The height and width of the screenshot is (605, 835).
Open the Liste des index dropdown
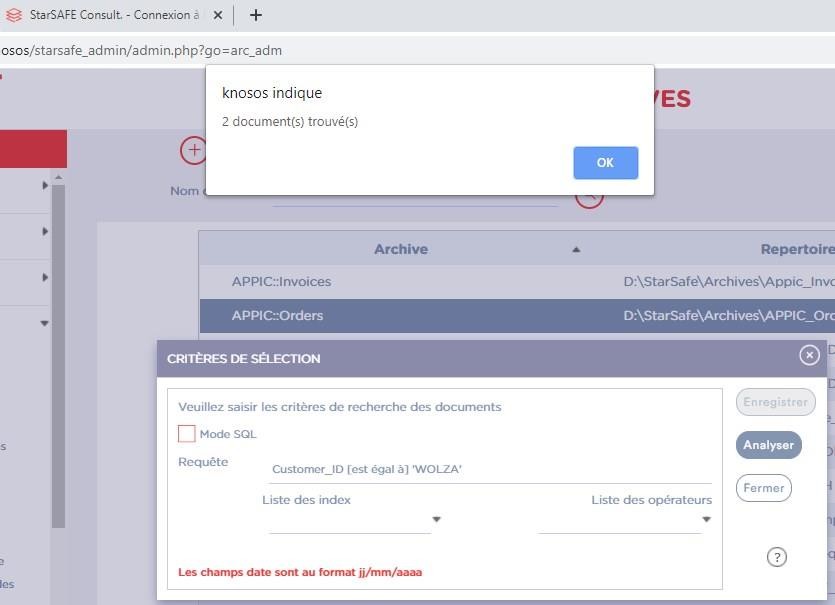(x=436, y=520)
